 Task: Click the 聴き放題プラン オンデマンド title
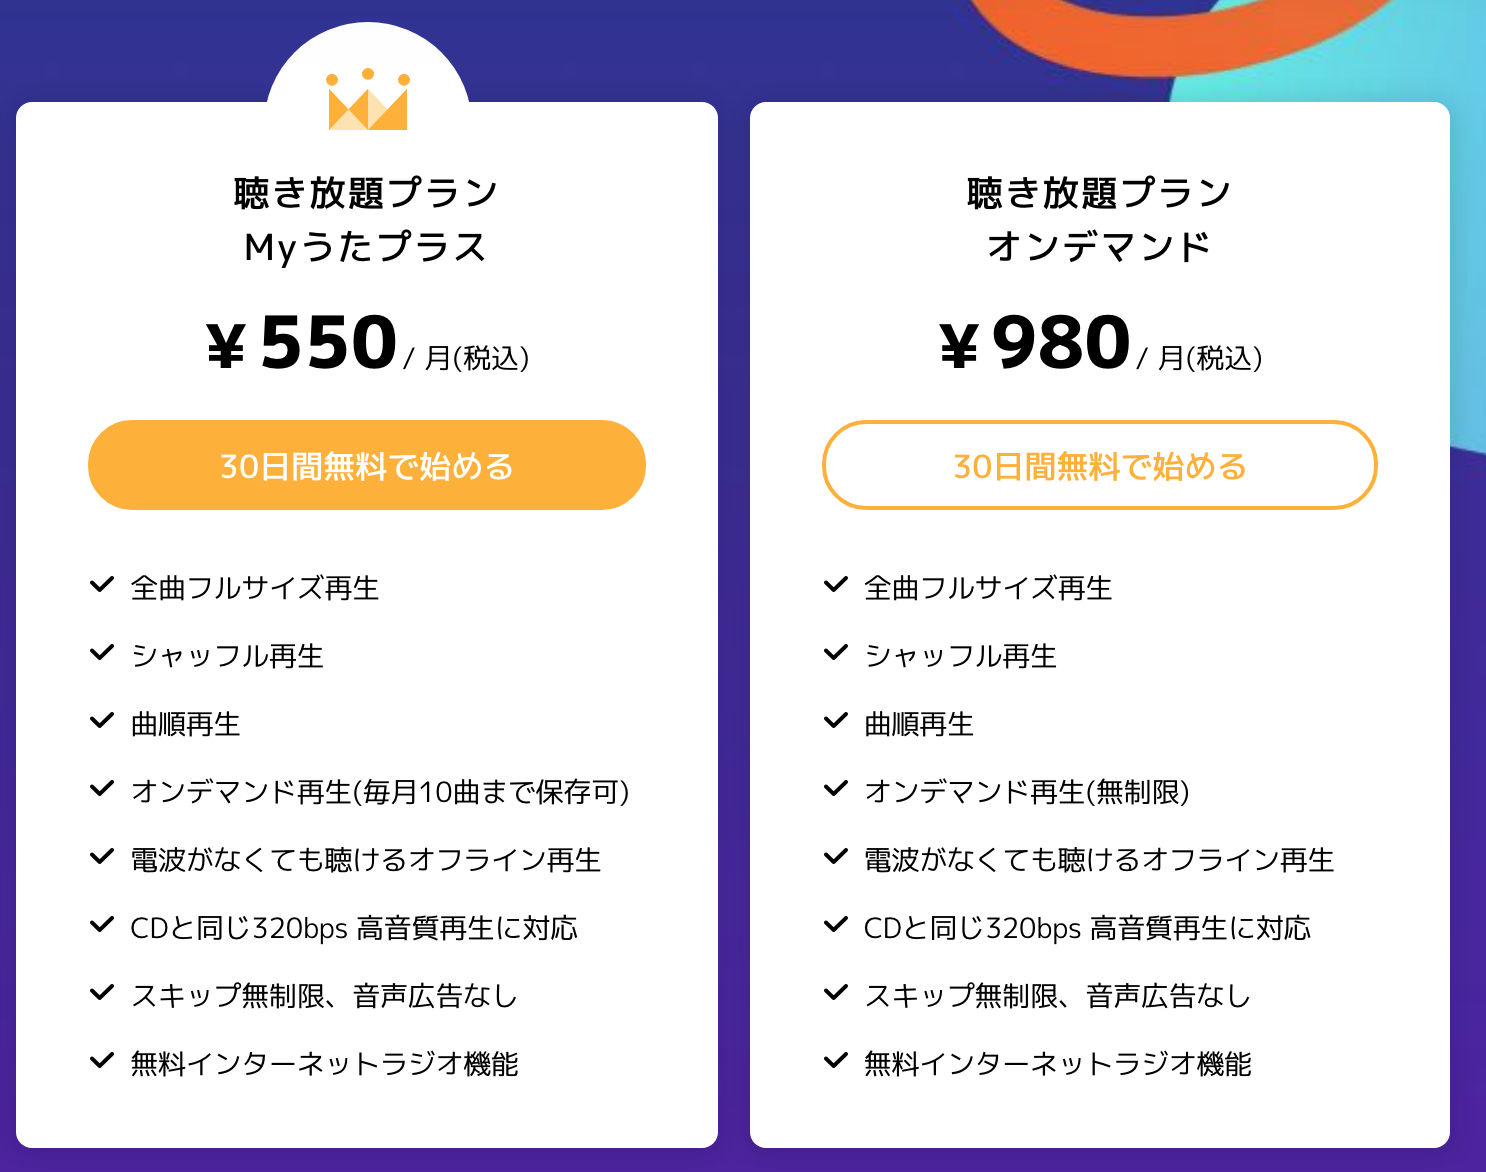1100,218
